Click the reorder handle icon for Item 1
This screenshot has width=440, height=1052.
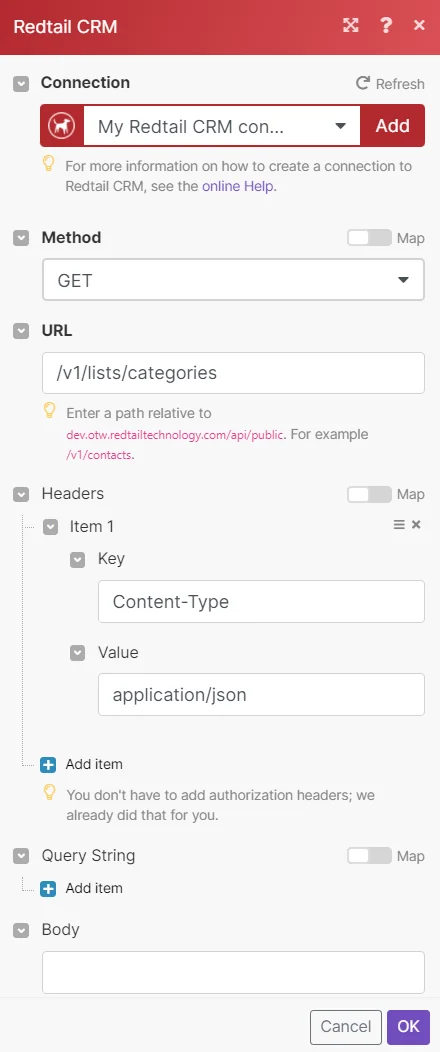click(x=399, y=525)
